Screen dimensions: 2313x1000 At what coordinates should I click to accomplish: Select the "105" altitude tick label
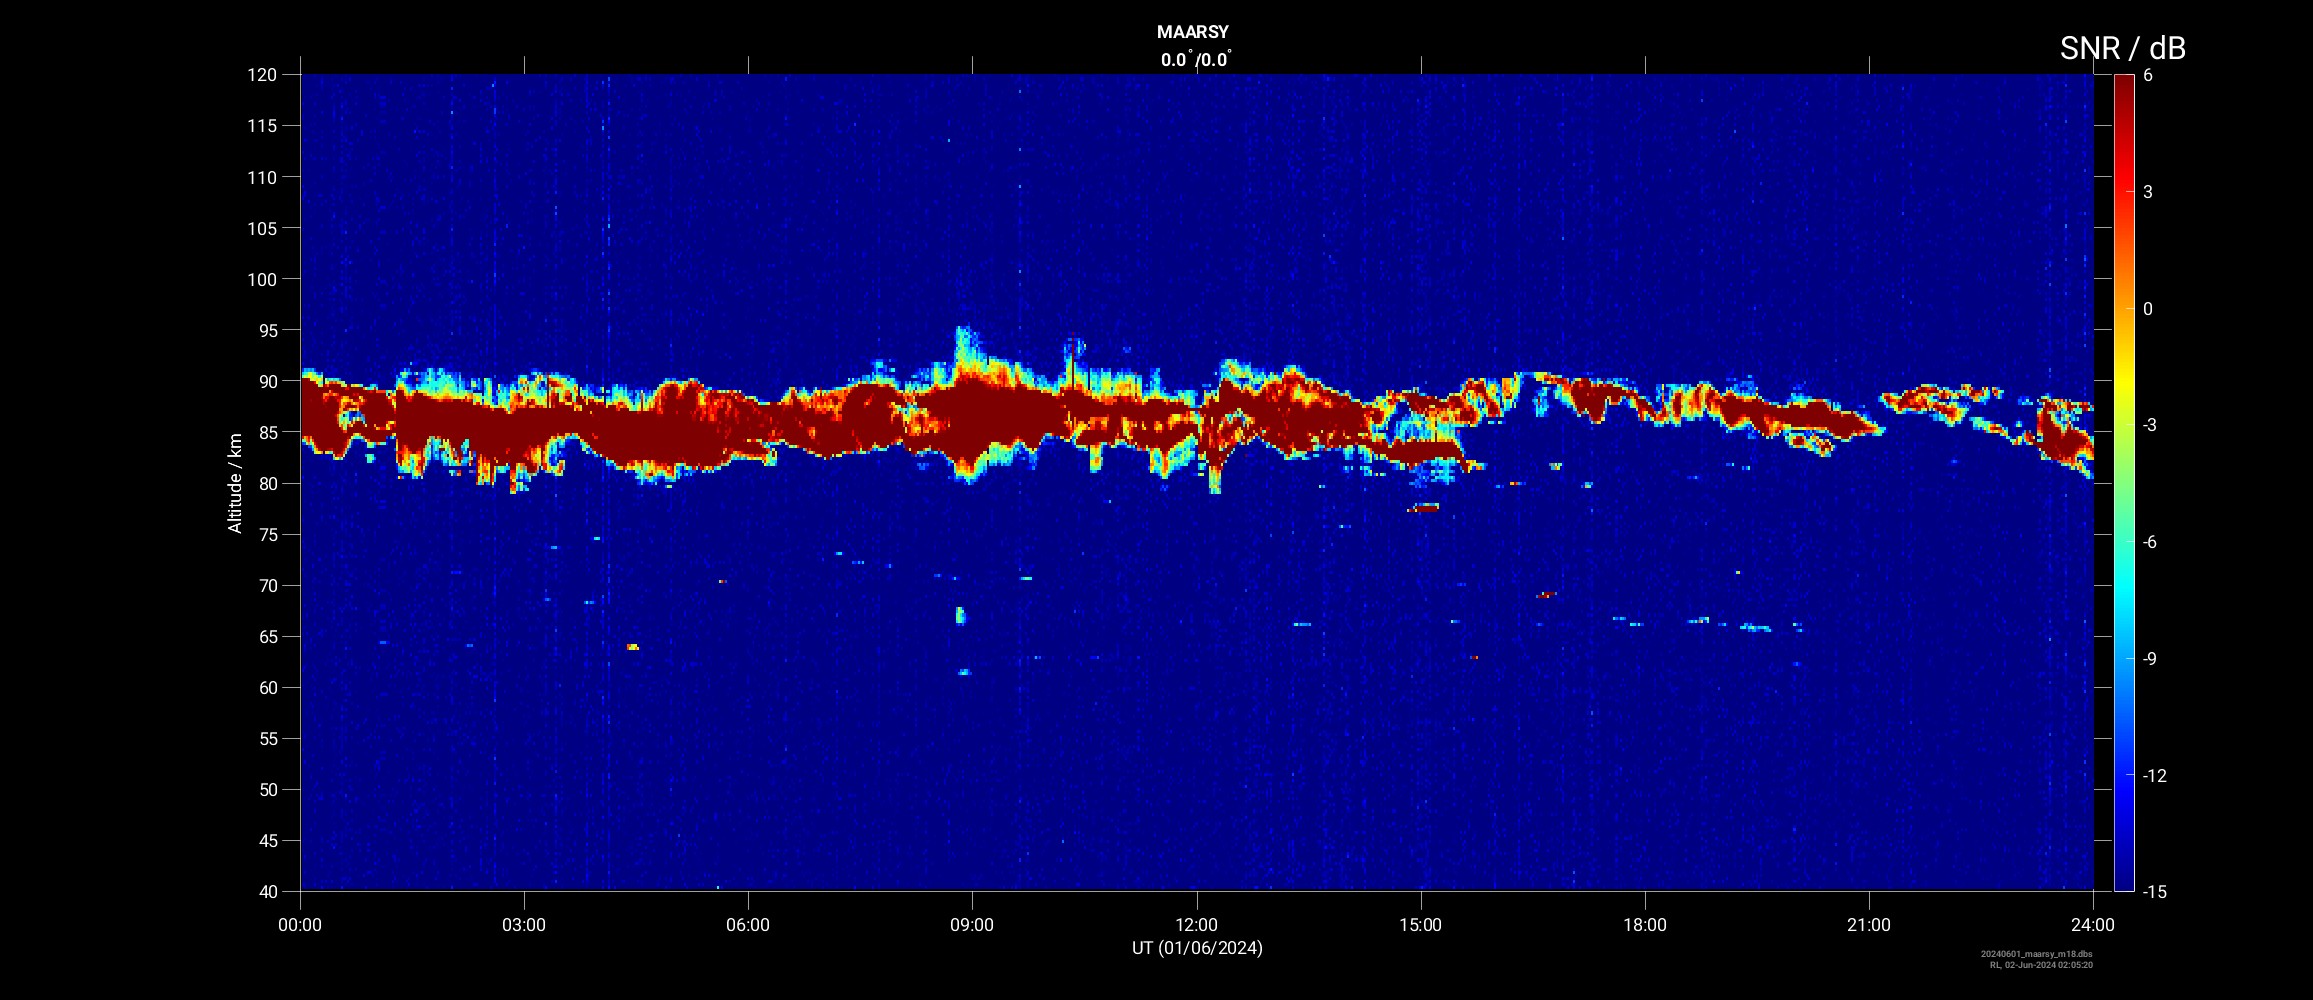coord(262,228)
